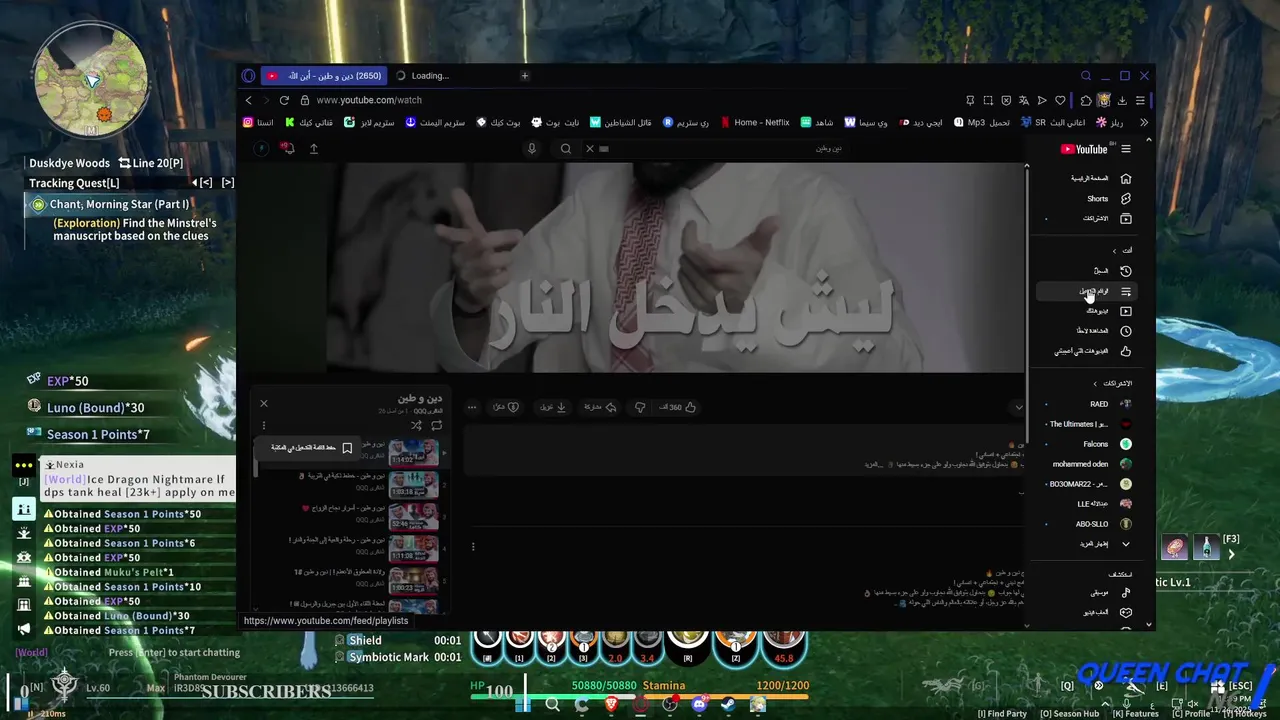Toggle playlist loop button
Viewport: 1280px width, 720px height.
[436, 425]
